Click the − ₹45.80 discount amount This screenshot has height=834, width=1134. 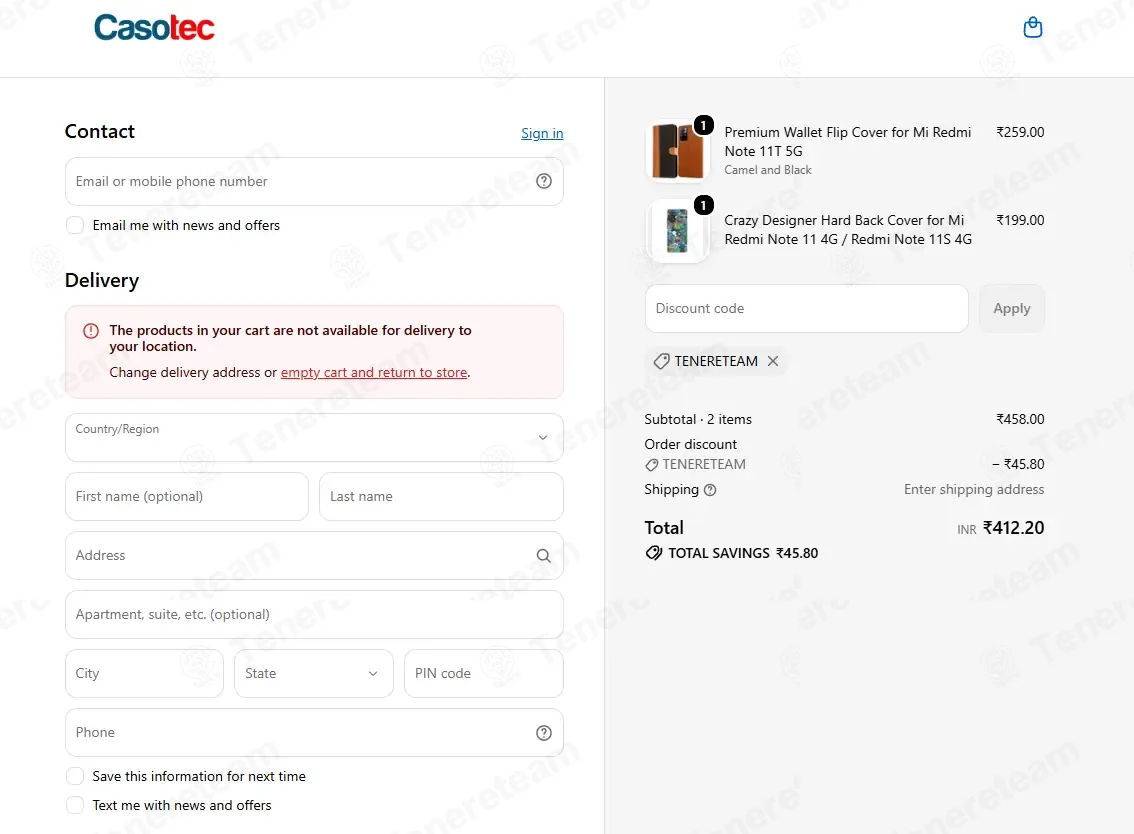pyautogui.click(x=1018, y=464)
